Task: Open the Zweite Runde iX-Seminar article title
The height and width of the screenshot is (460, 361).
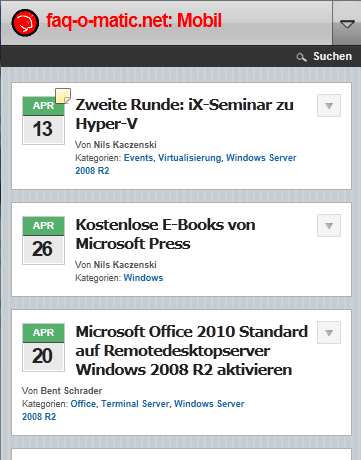Action: coord(184,114)
